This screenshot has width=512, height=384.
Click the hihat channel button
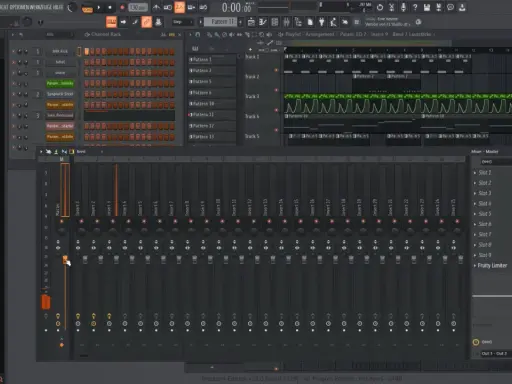[x=60, y=62]
